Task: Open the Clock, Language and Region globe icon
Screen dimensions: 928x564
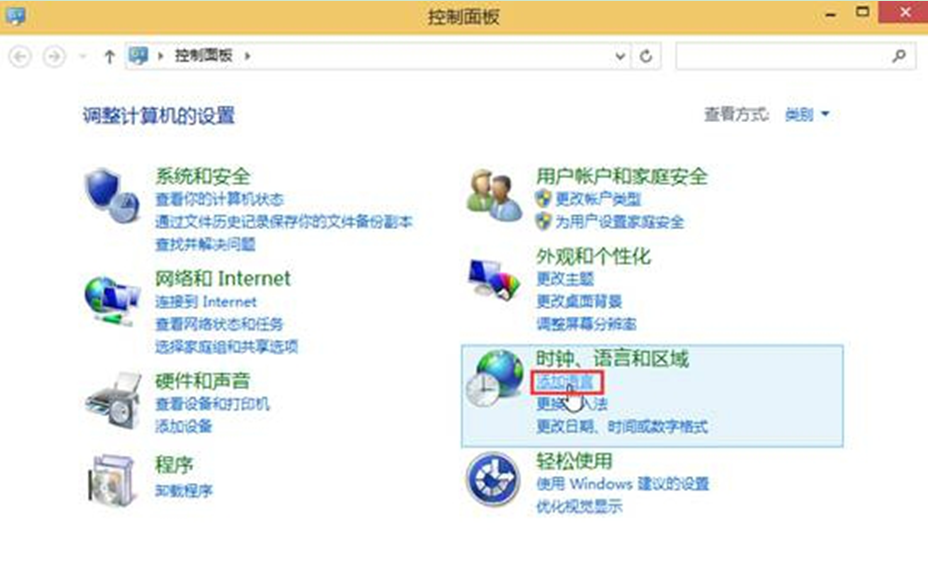Action: tap(494, 377)
